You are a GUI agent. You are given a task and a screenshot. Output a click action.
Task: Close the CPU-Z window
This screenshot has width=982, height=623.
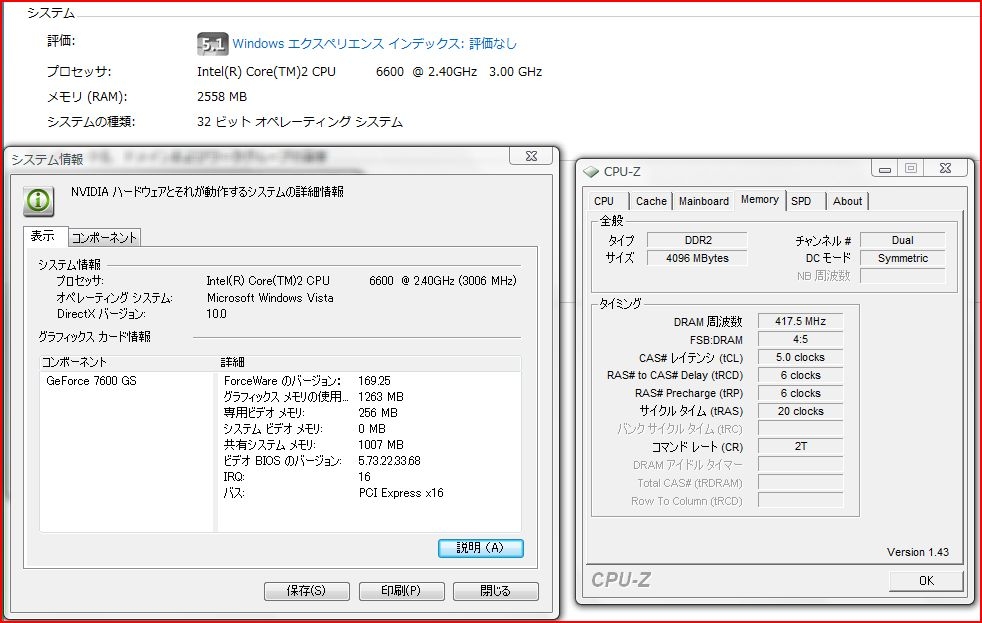point(945,168)
